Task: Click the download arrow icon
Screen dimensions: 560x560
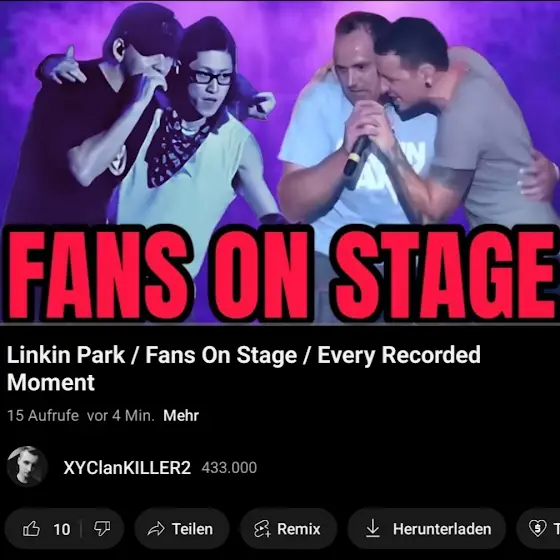Action: coord(372,529)
